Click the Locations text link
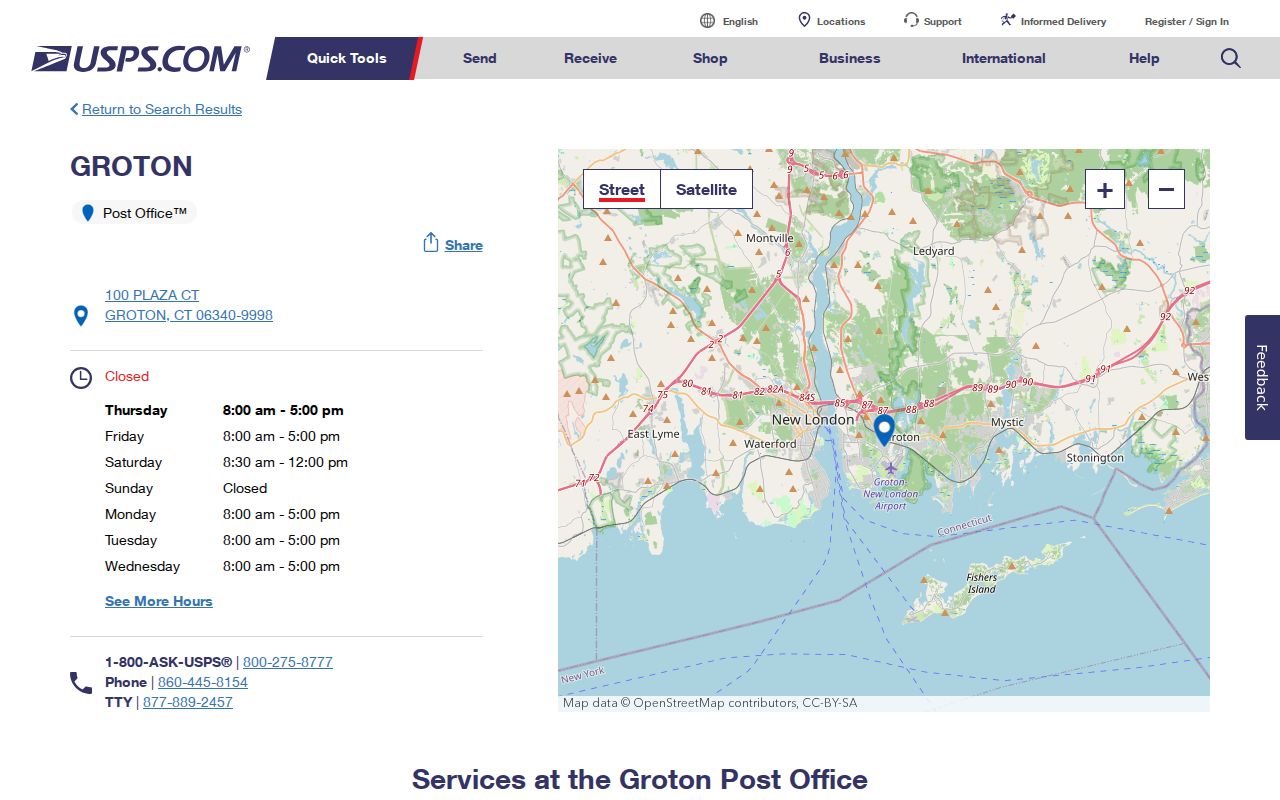Image resolution: width=1280 pixels, height=800 pixels. point(841,21)
